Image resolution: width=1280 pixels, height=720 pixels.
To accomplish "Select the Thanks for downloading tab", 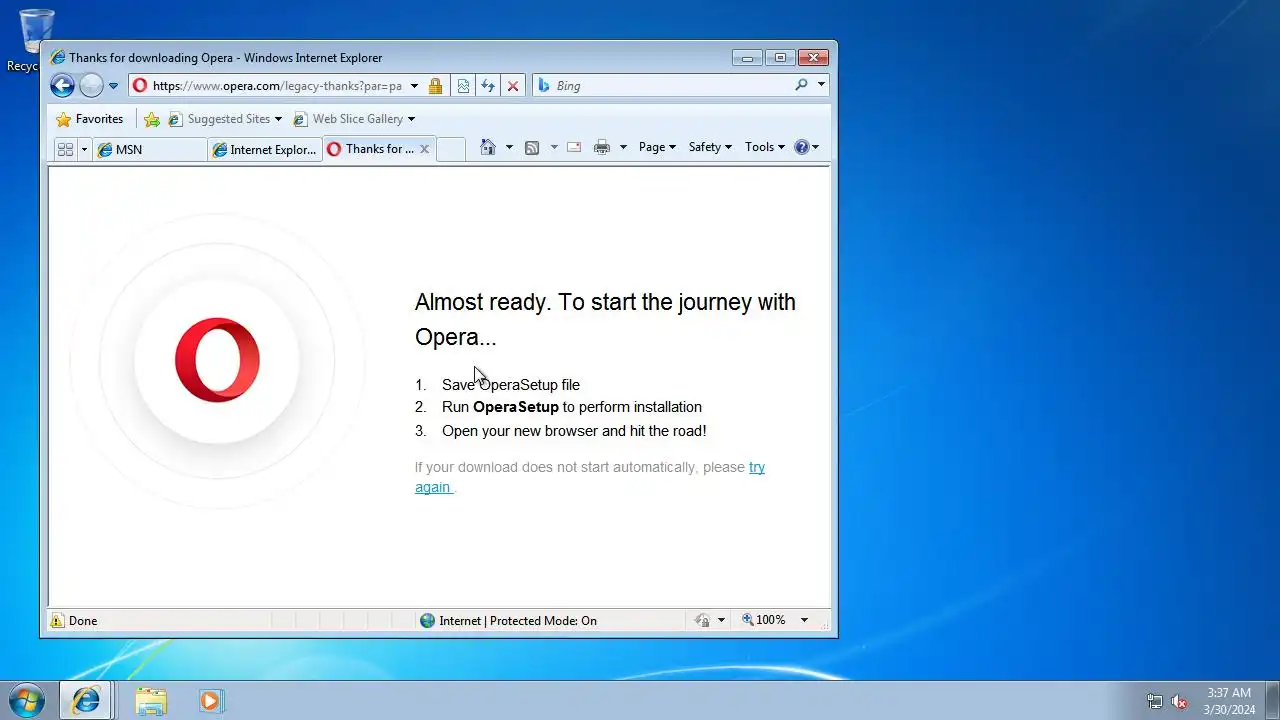I will [x=370, y=149].
